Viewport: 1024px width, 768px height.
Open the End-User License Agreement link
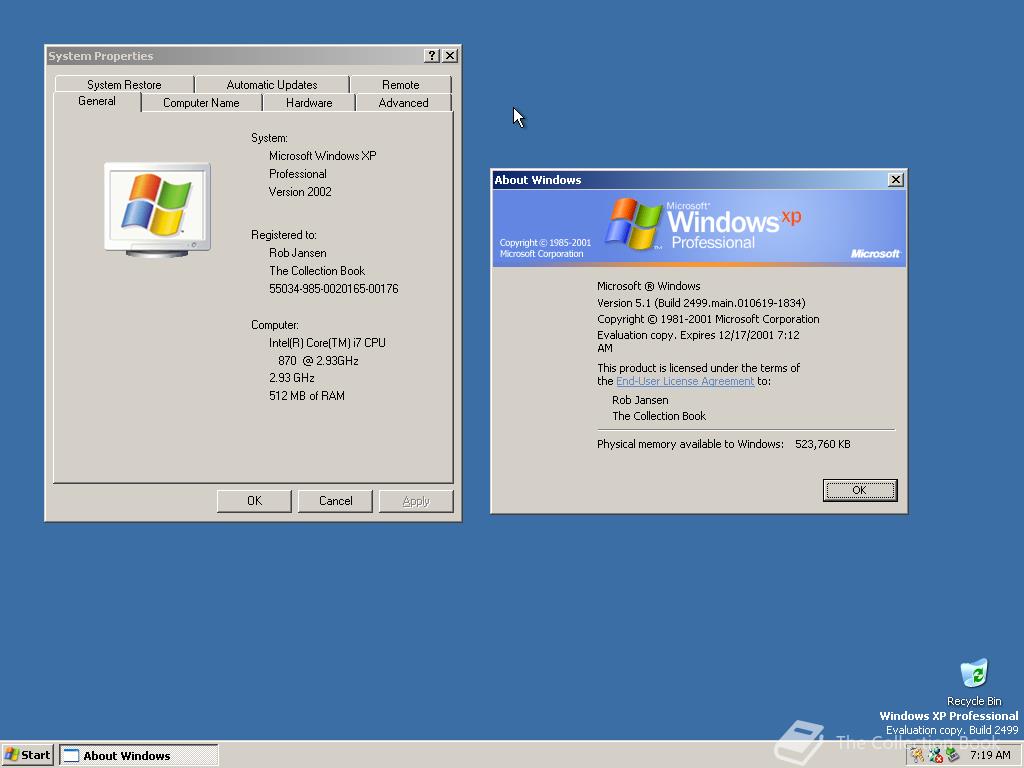(685, 381)
